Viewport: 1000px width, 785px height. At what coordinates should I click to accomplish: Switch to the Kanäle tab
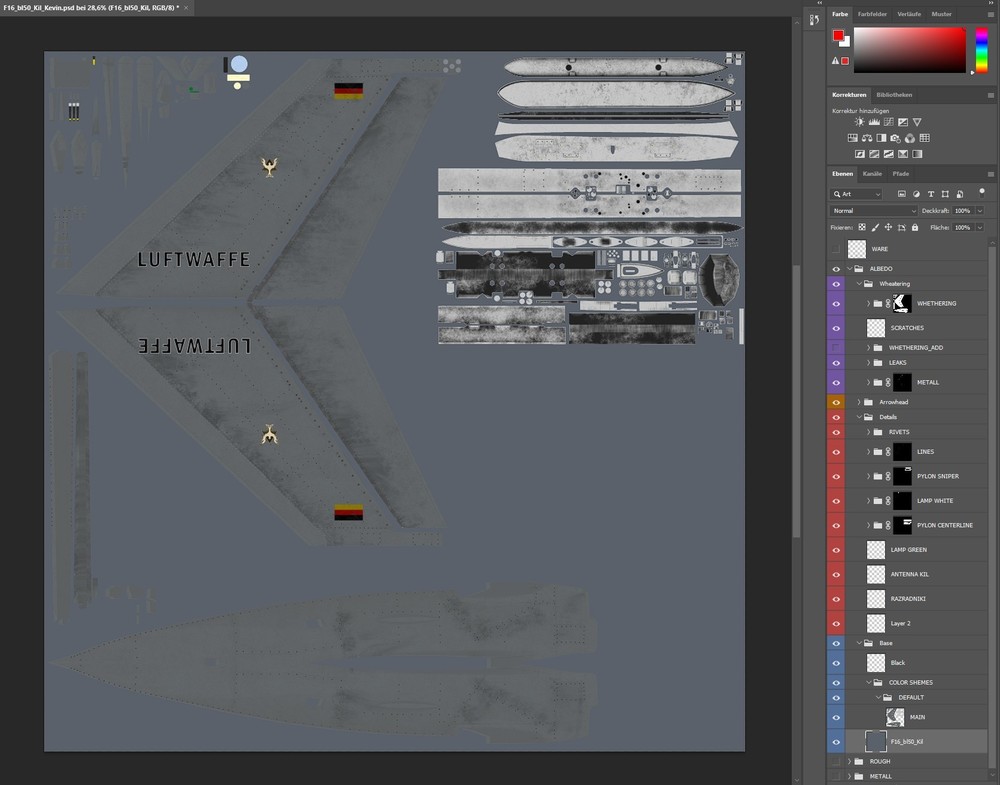pos(871,173)
